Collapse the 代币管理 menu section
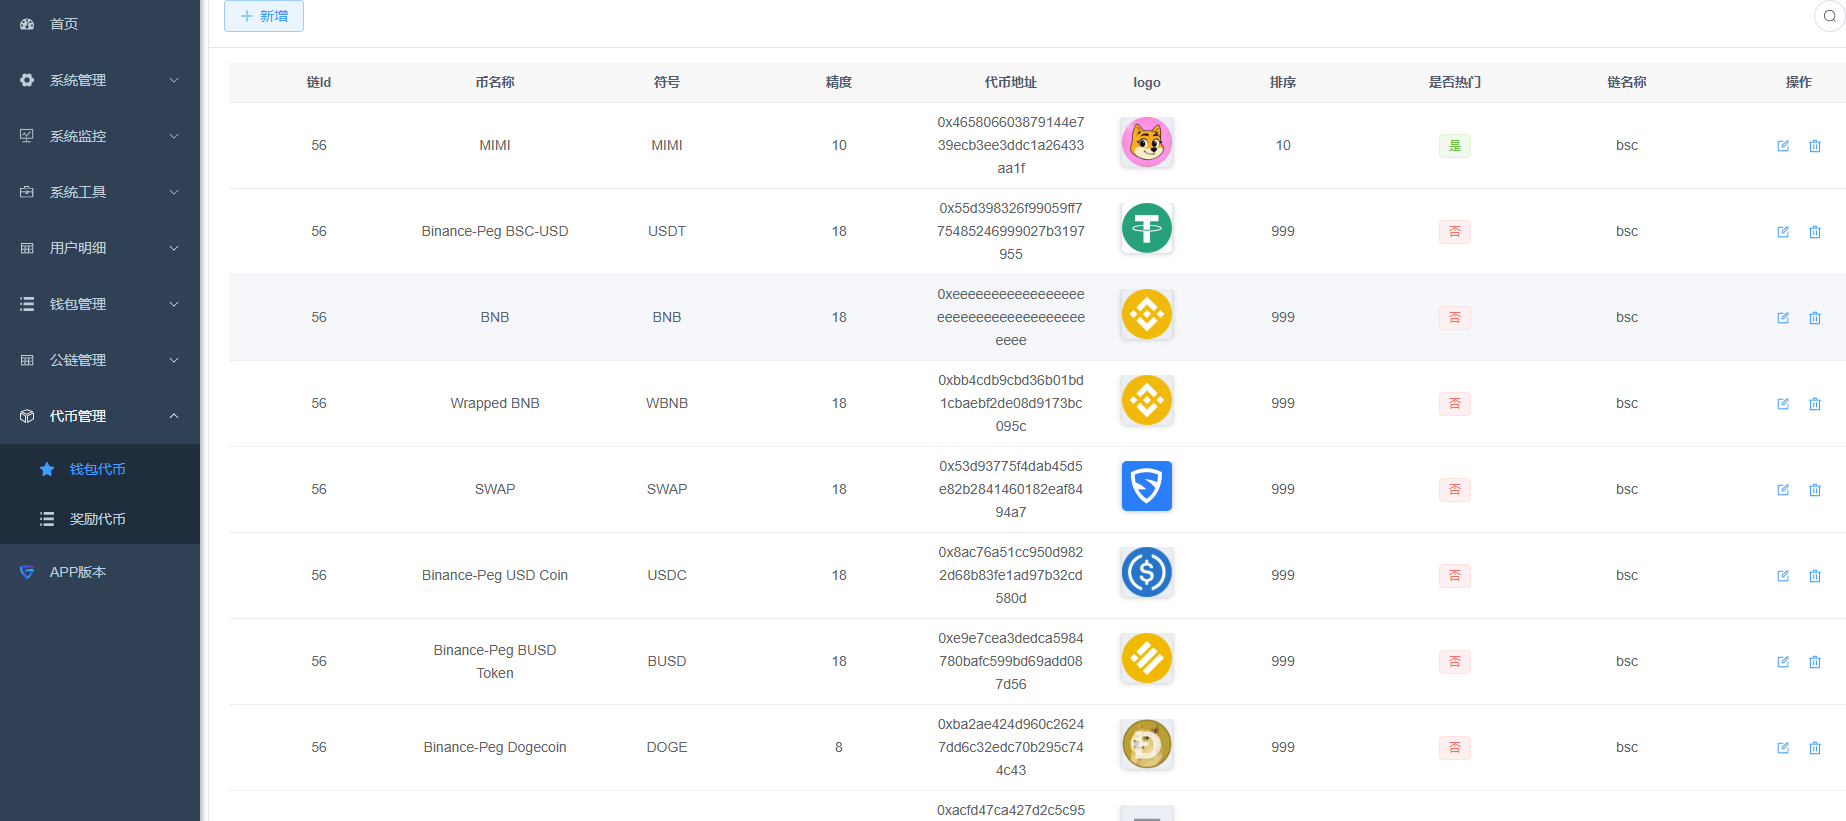This screenshot has height=821, width=1846. [x=99, y=416]
